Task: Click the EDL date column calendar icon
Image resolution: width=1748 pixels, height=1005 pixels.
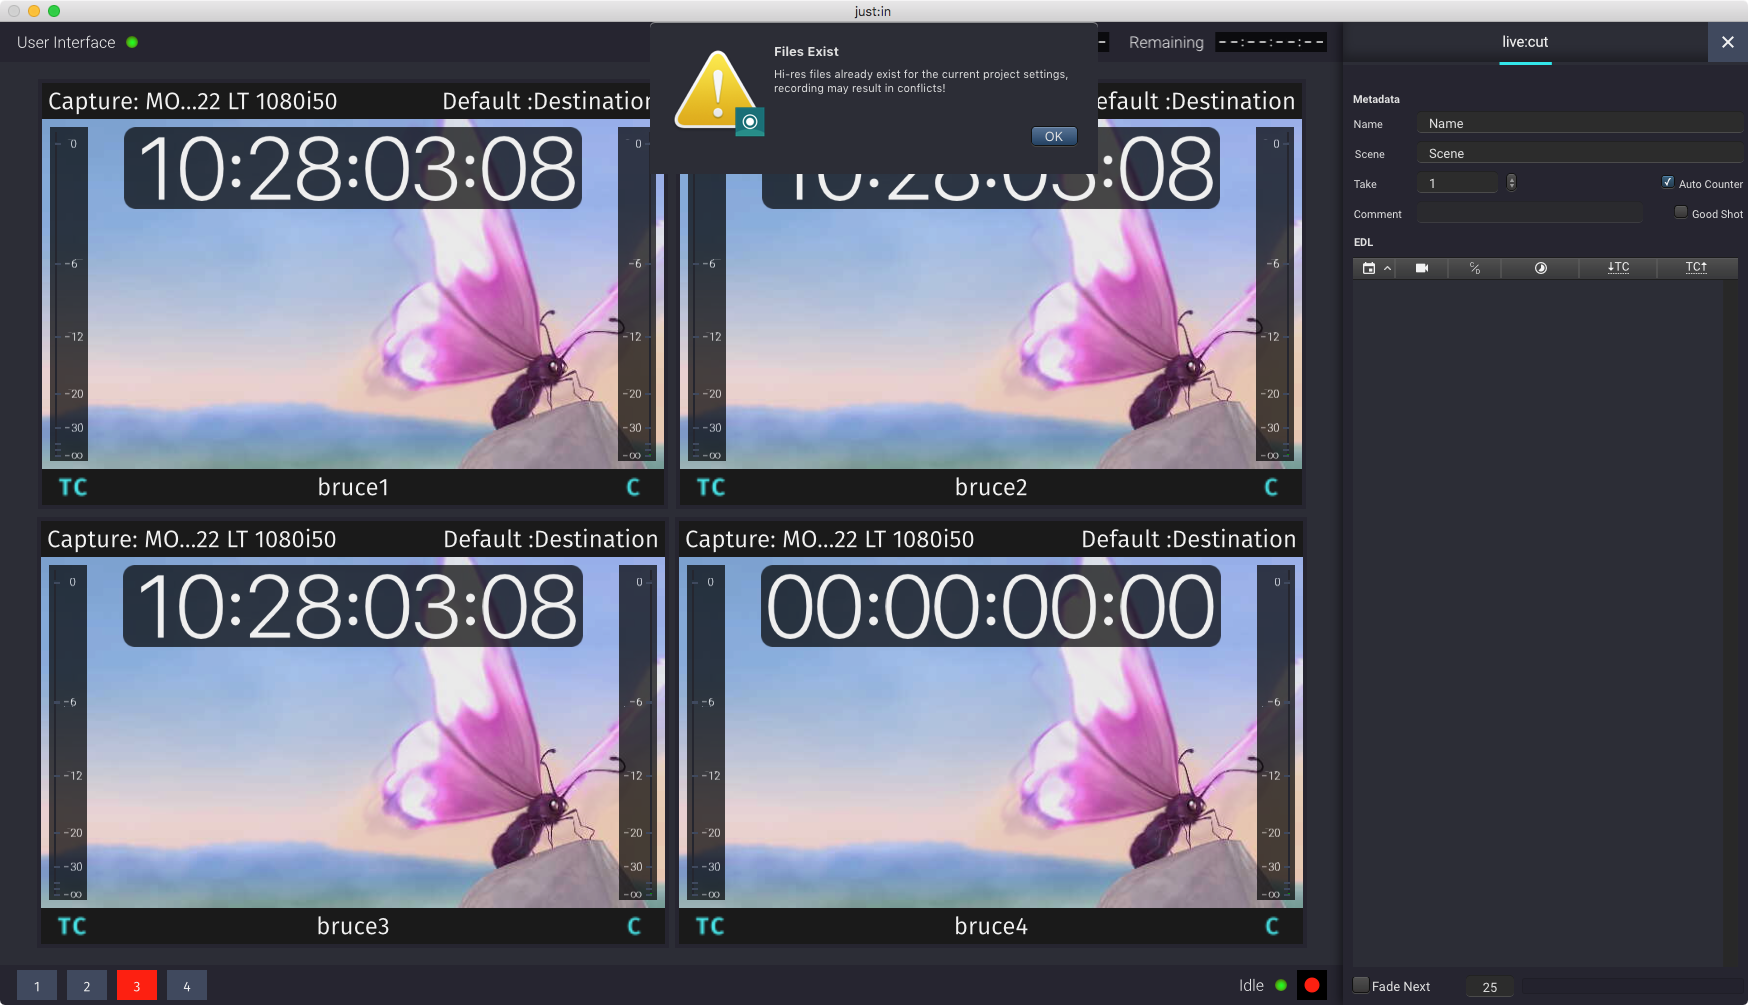Action: pyautogui.click(x=1369, y=268)
